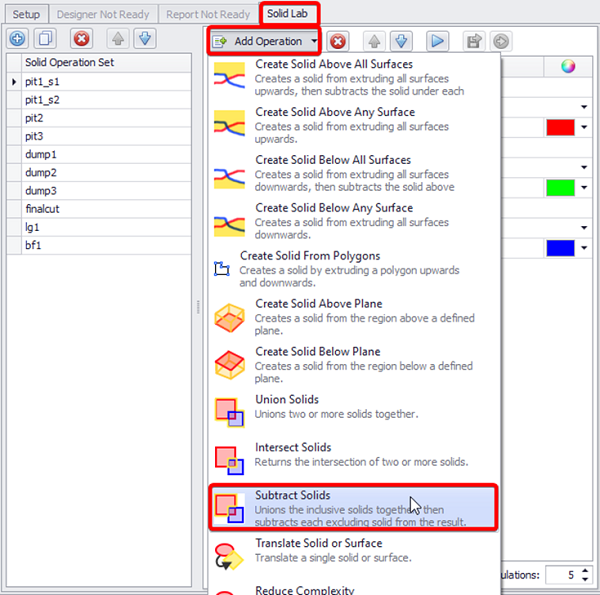Select the pit1_s2 operation set
The image size is (600, 595).
click(106, 100)
